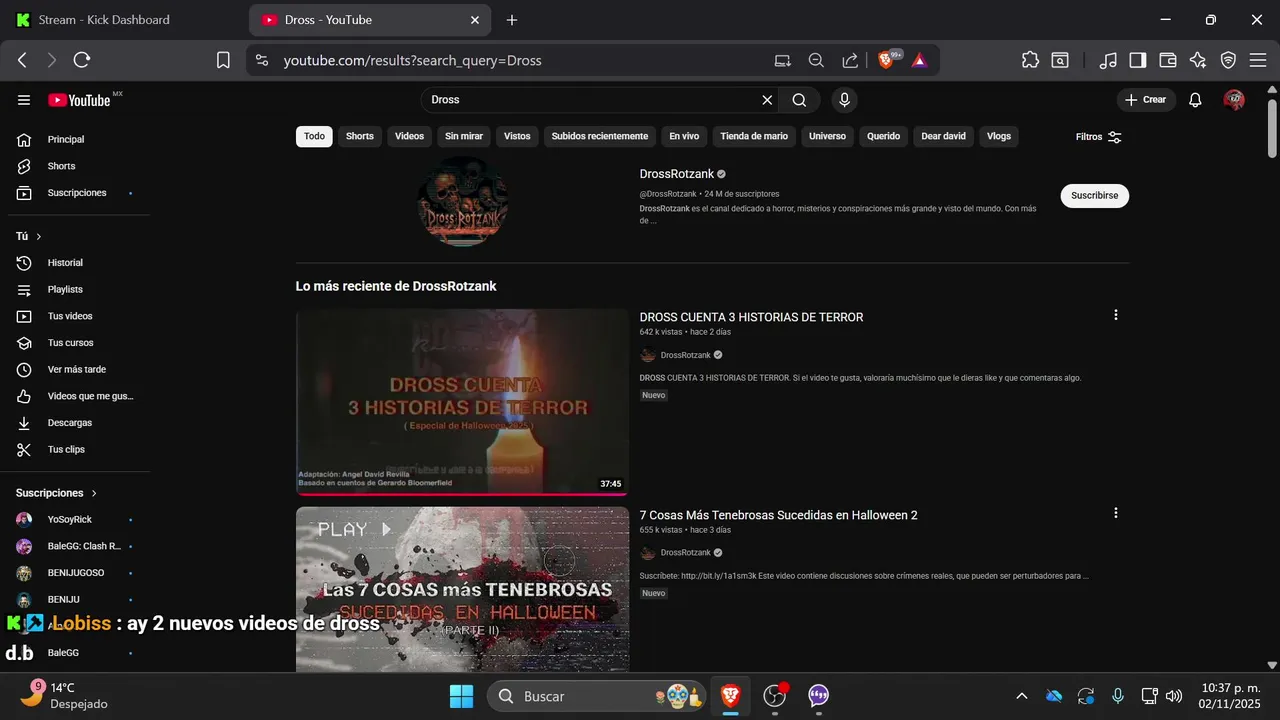Open YoSoyRick subscription channel
This screenshot has width=1280, height=720.
click(75, 519)
